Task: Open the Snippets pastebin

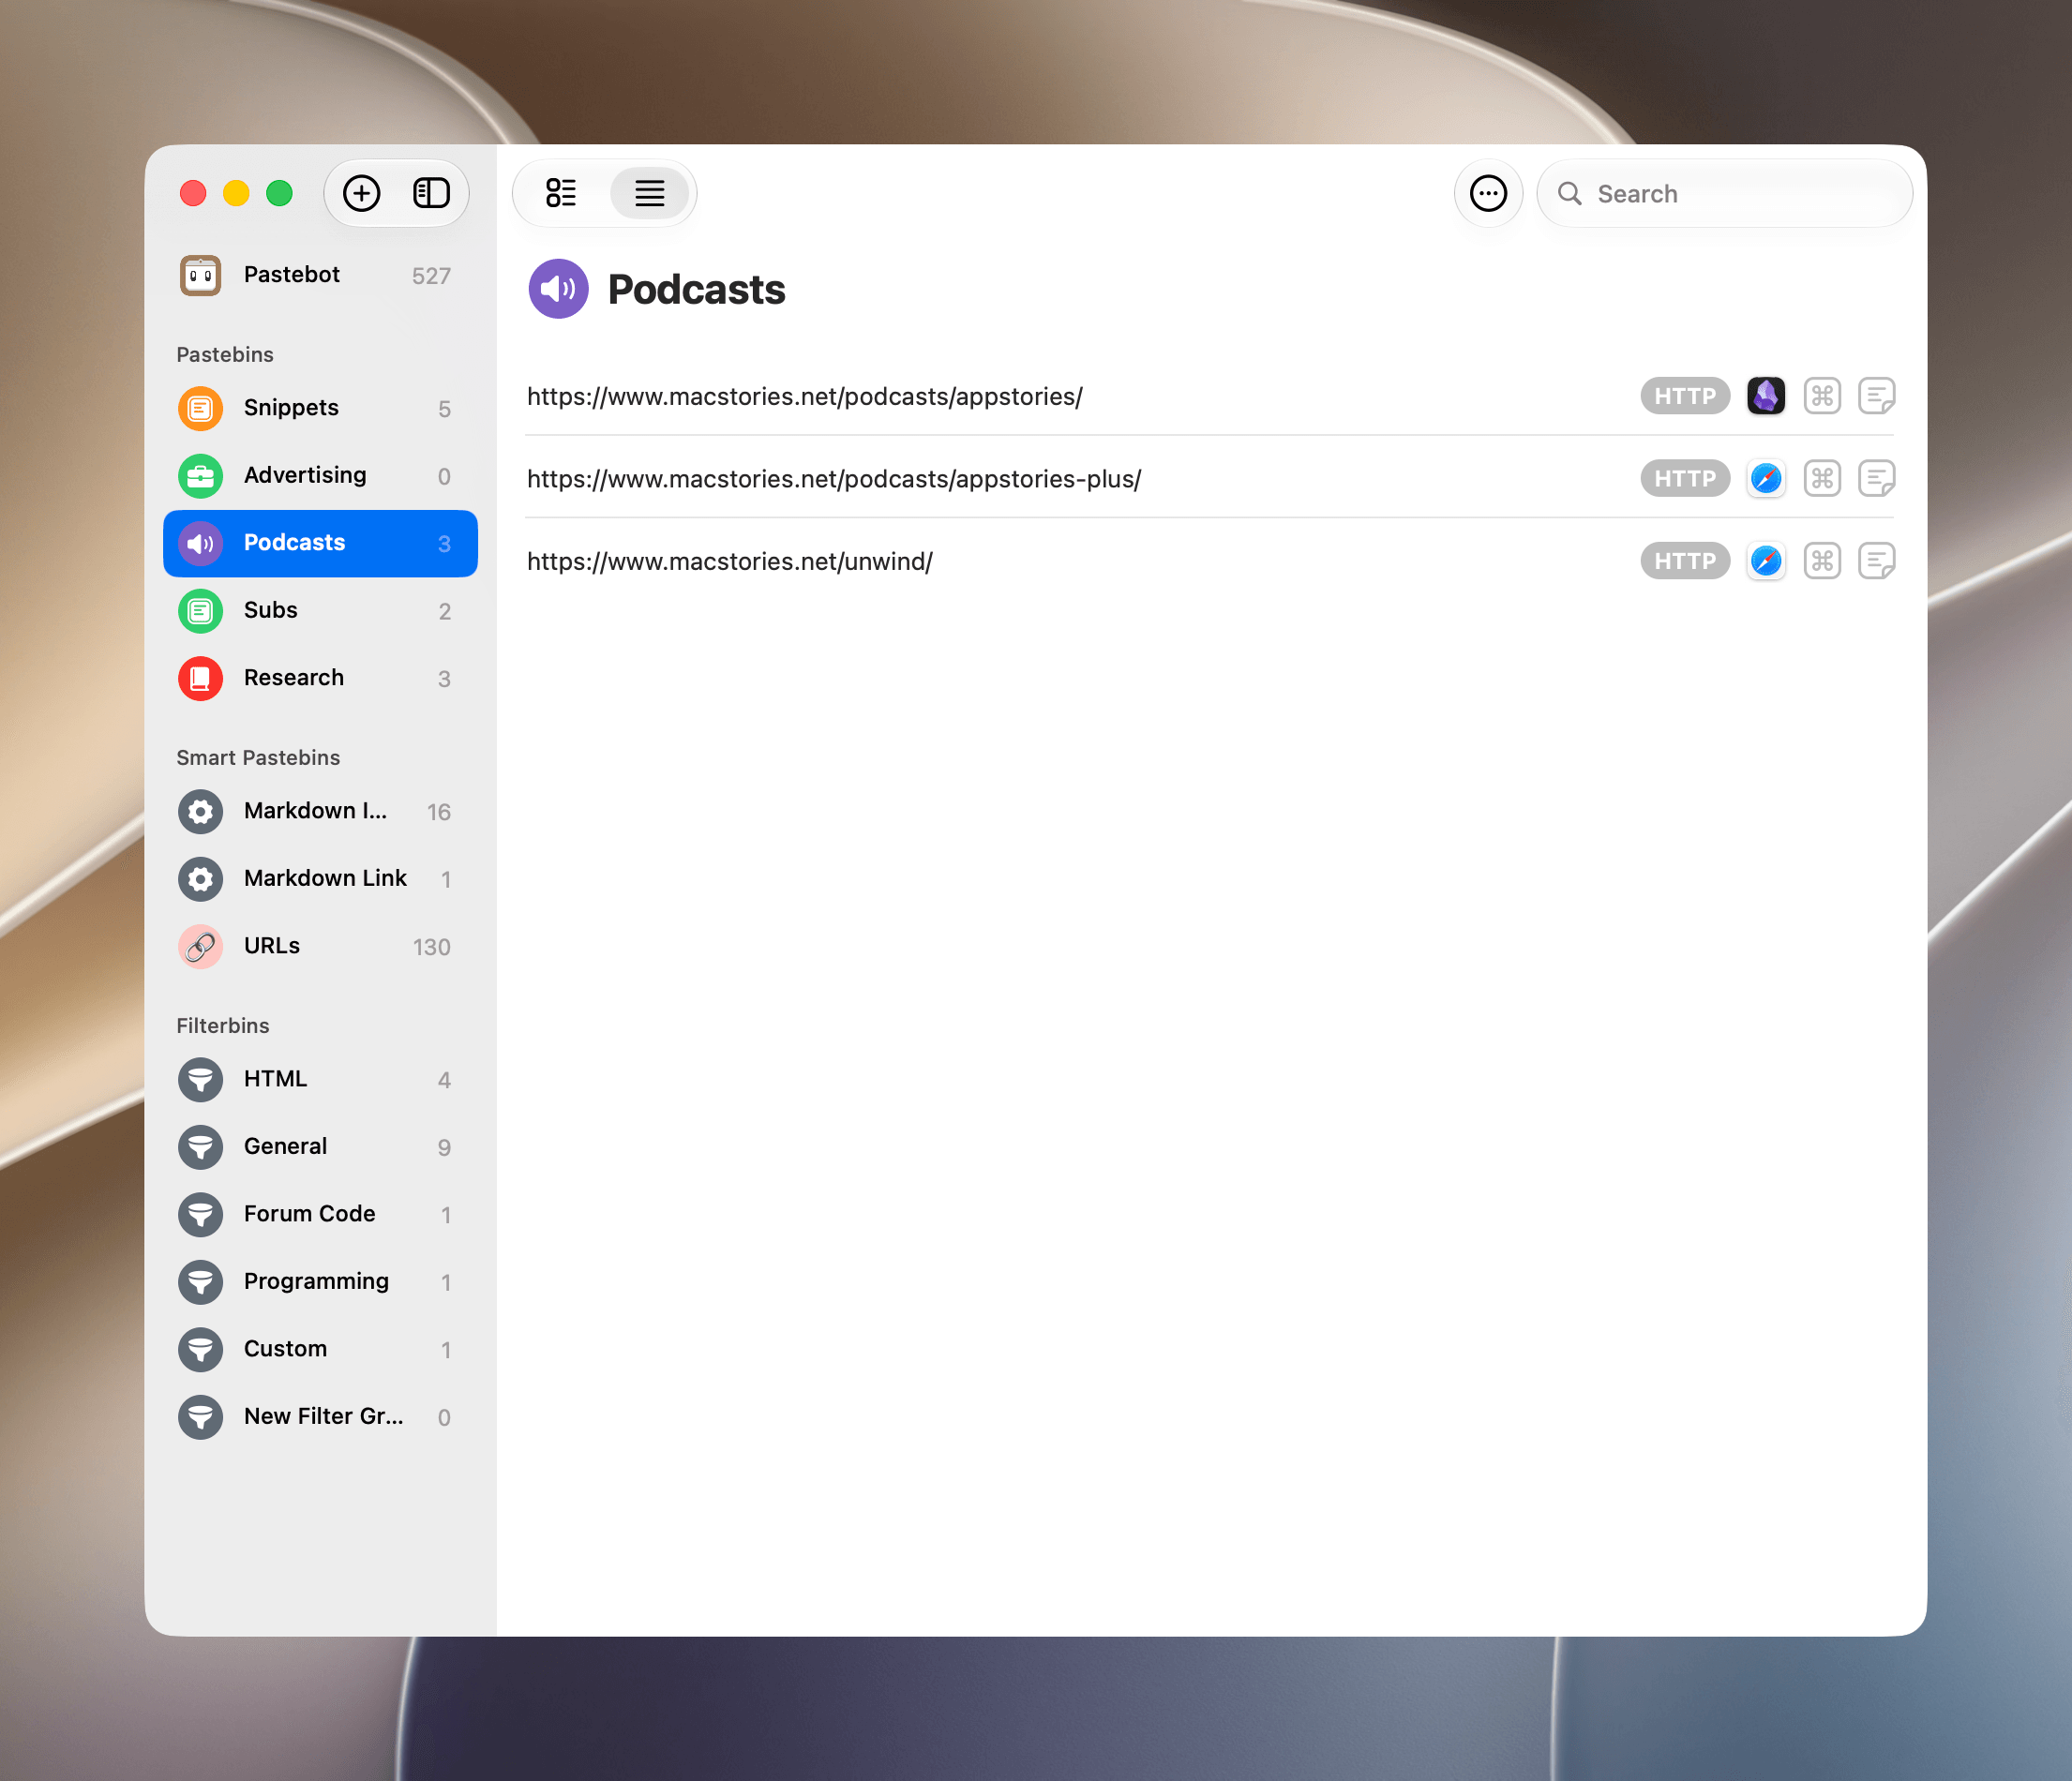Action: point(320,408)
